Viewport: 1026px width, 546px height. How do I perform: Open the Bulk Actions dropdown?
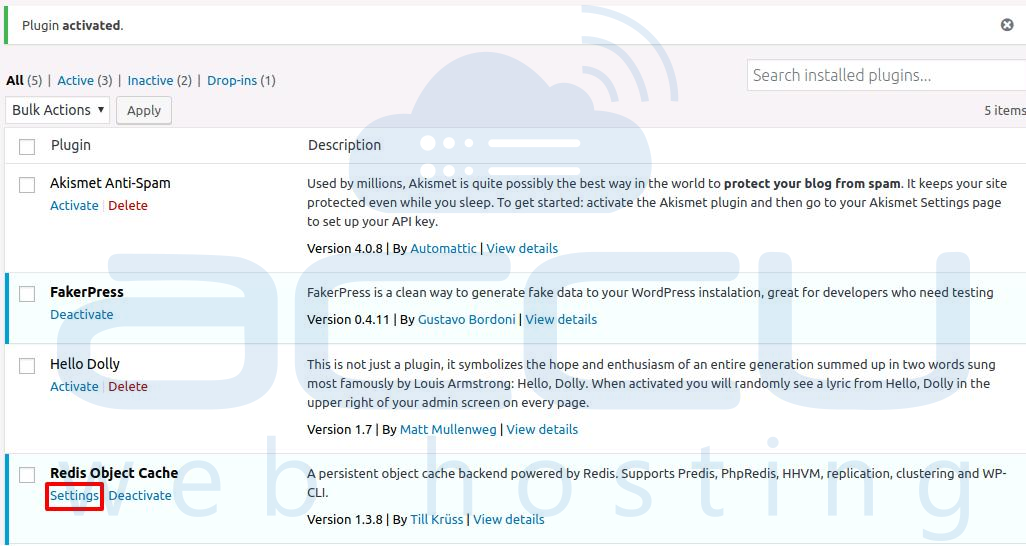click(58, 110)
